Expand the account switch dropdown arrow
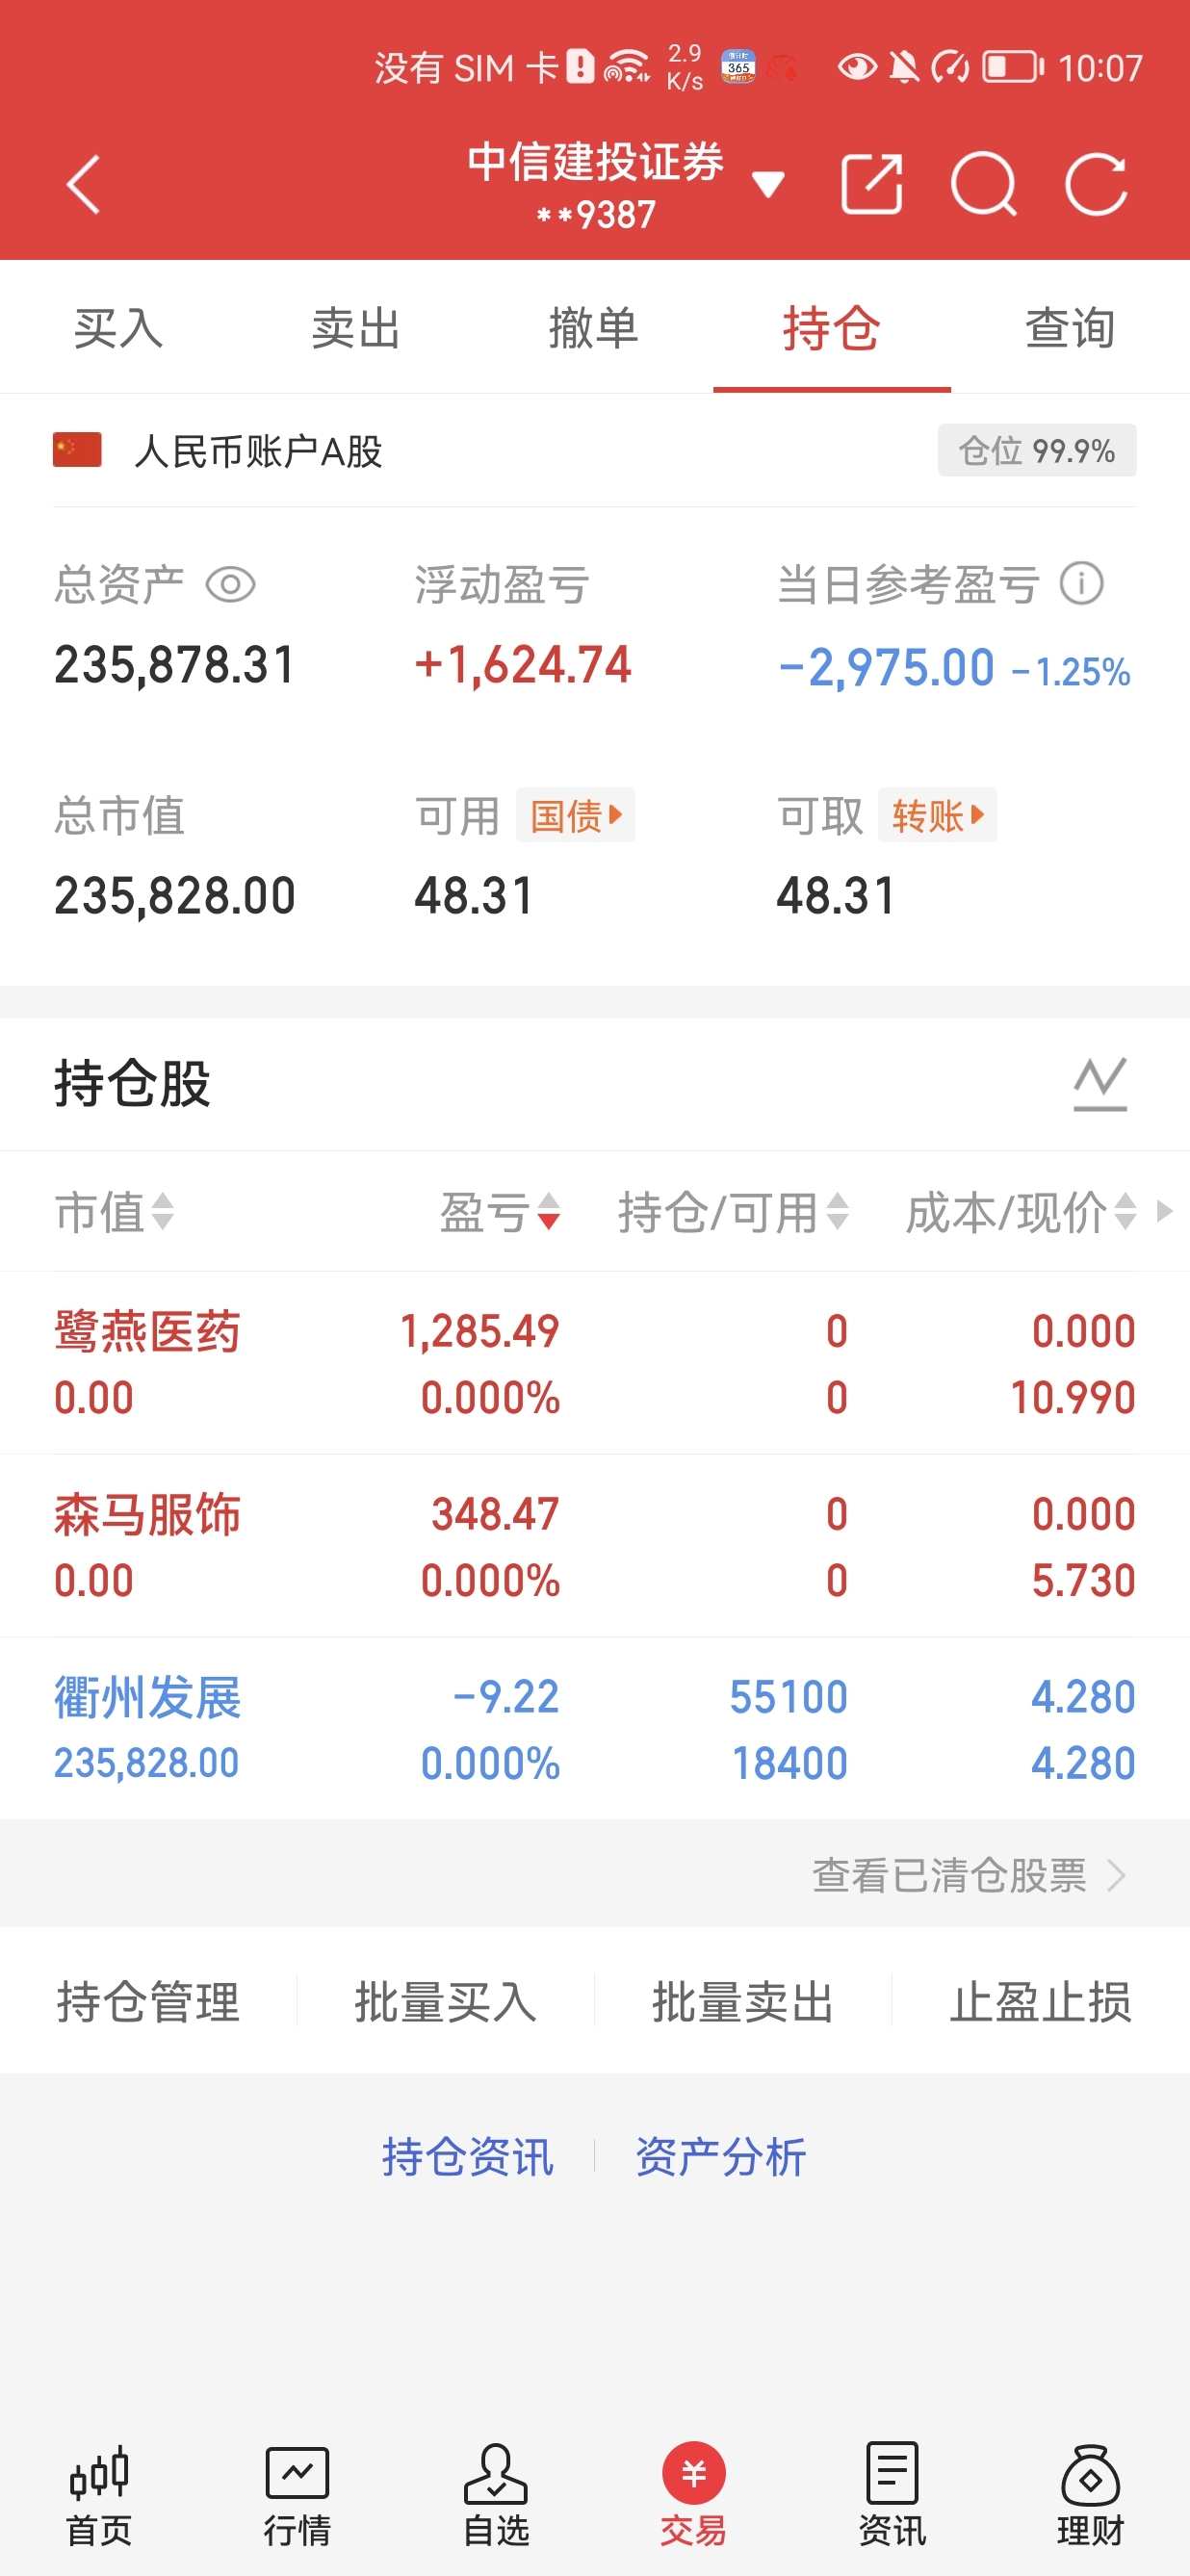Image resolution: width=1190 pixels, height=2576 pixels. pyautogui.click(x=768, y=185)
